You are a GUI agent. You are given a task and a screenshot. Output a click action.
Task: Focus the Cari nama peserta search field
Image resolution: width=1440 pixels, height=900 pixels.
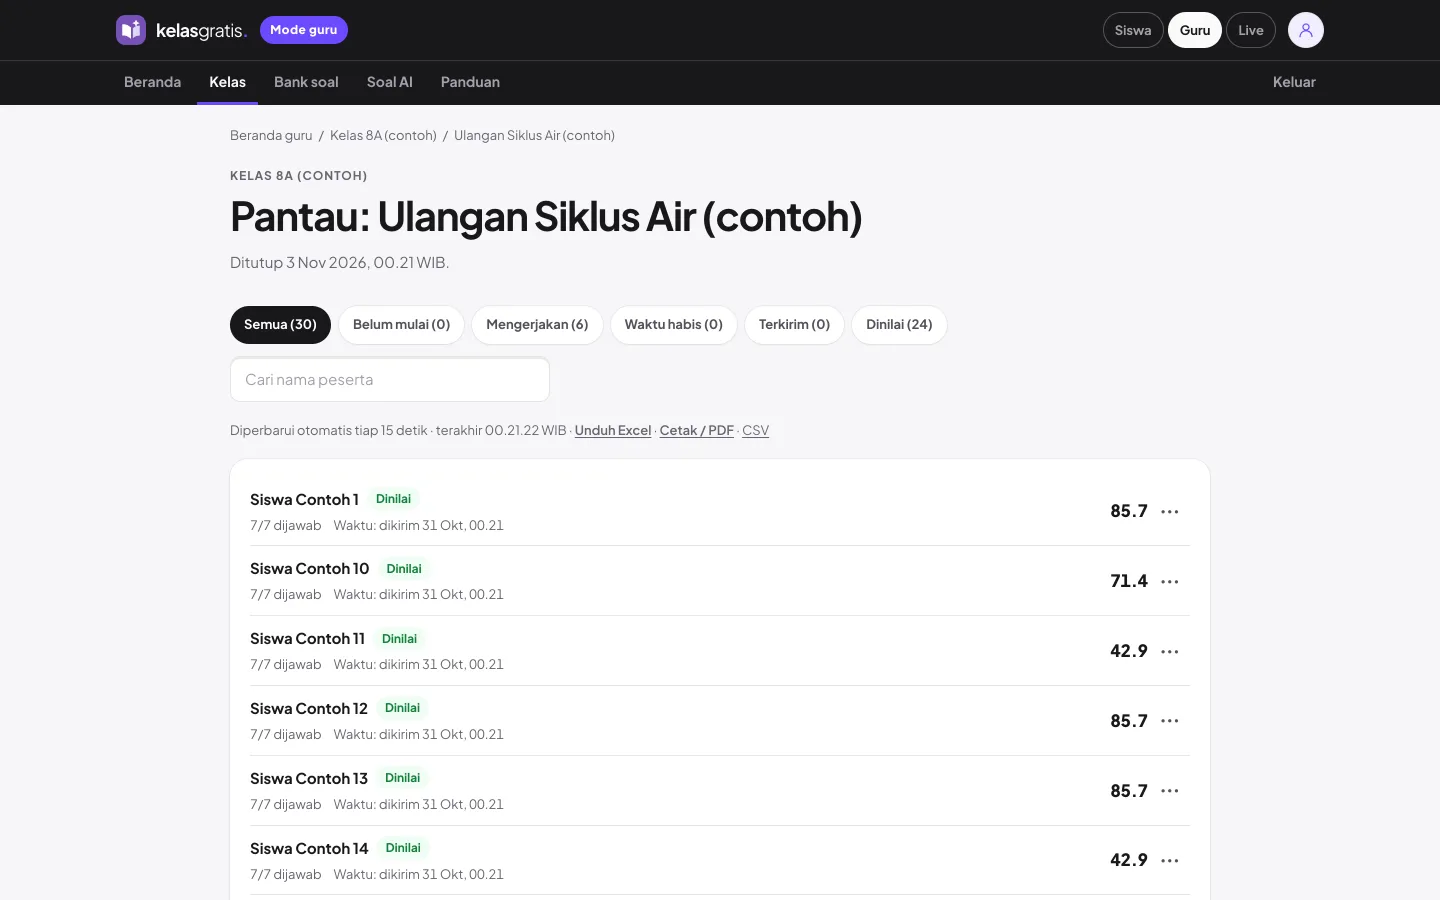pyautogui.click(x=390, y=380)
